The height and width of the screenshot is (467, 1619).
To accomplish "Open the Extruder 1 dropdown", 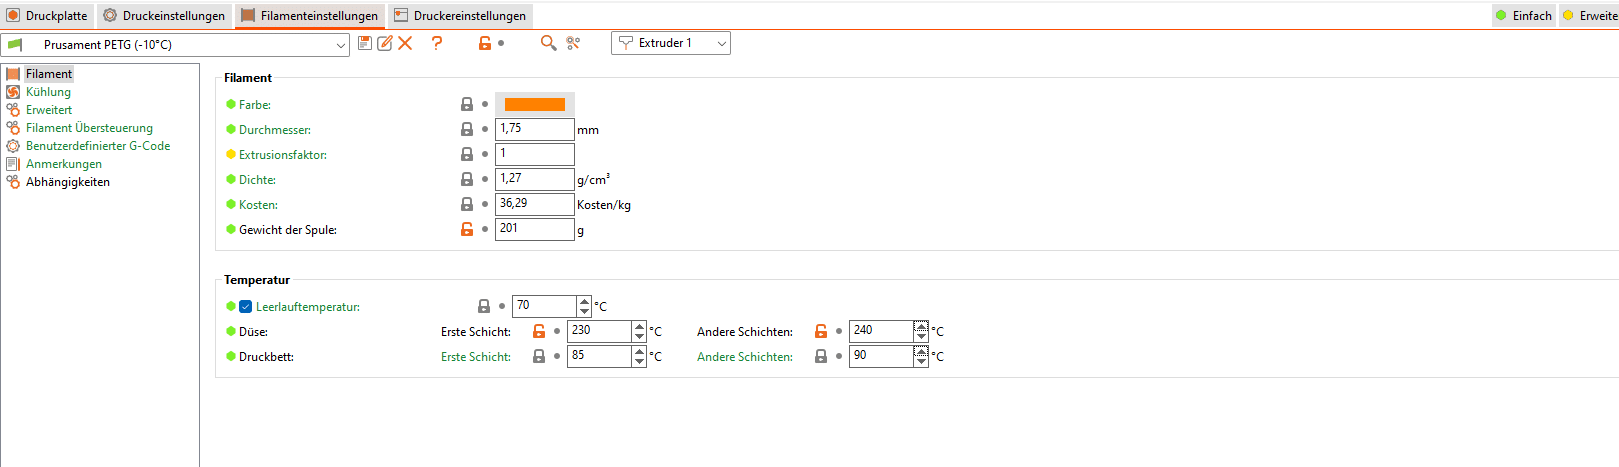I will (671, 43).
